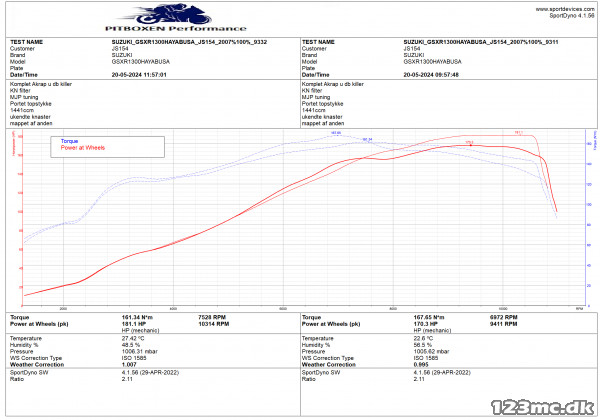Click the 10314 RPM value
This screenshot has width=600, height=420.
[214, 324]
